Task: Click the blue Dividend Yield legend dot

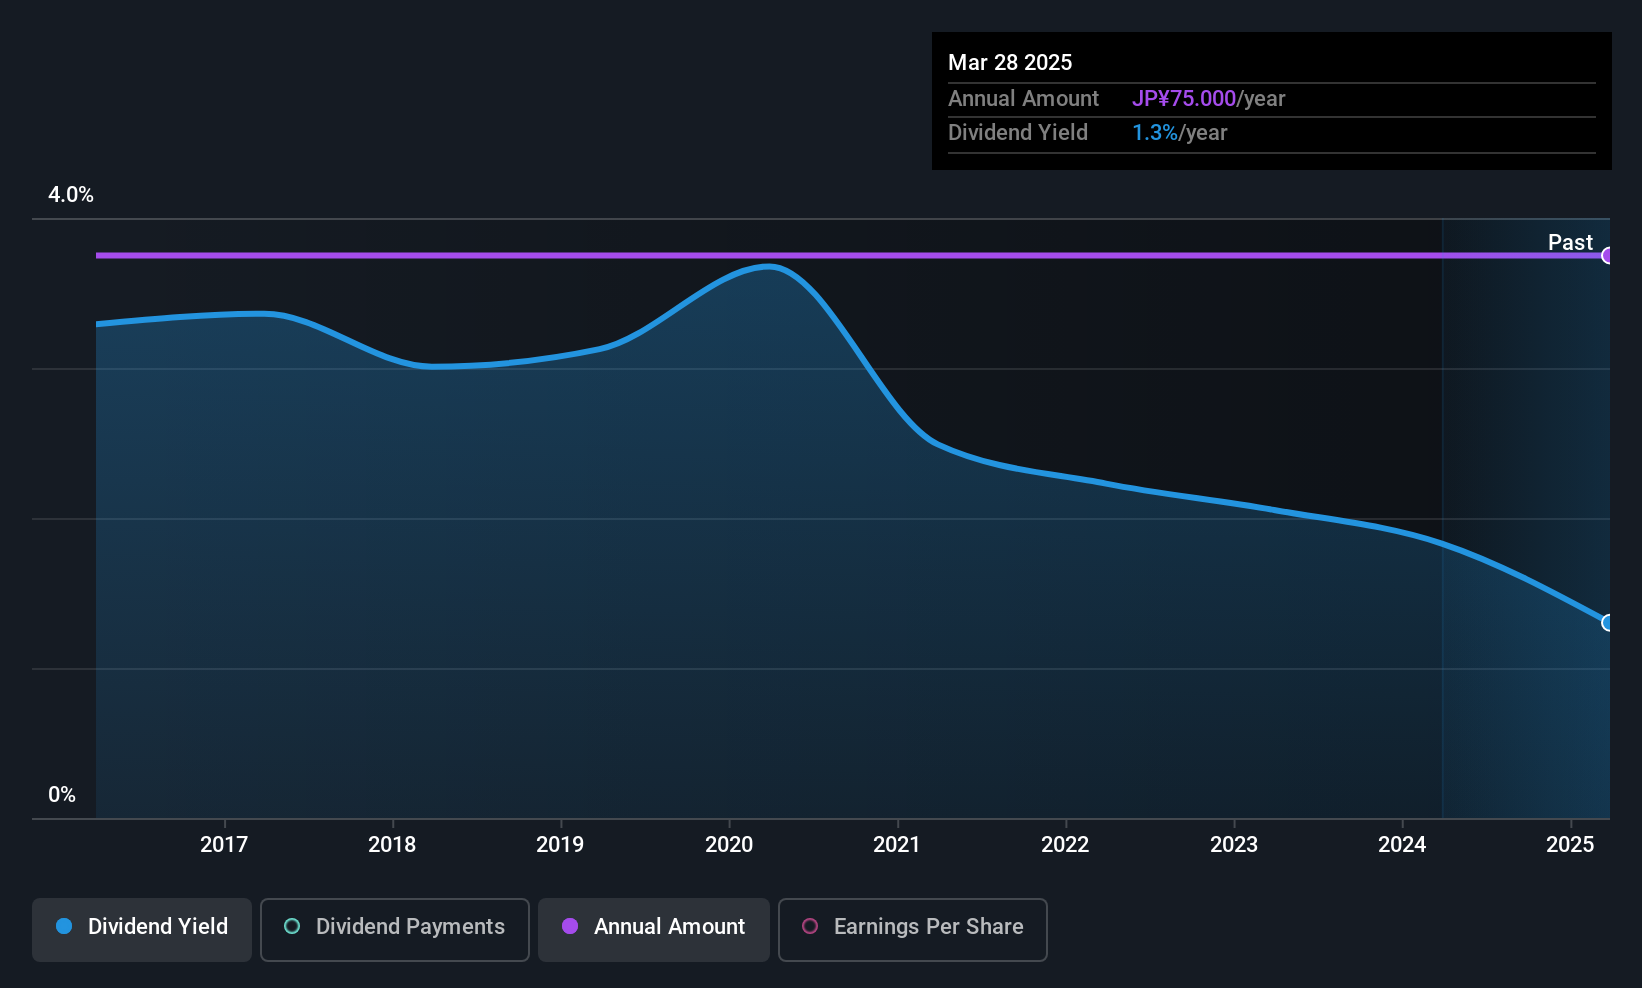Action: 64,926
